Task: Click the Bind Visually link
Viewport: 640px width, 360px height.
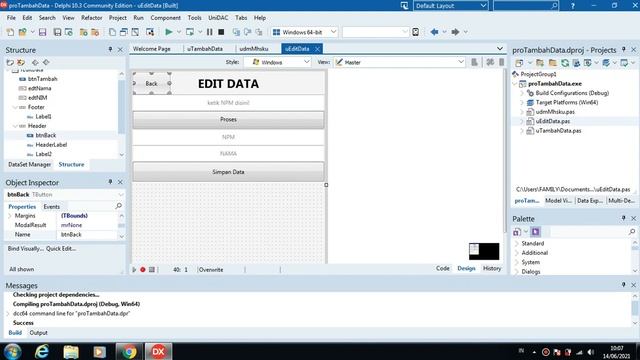Action: 25,248
